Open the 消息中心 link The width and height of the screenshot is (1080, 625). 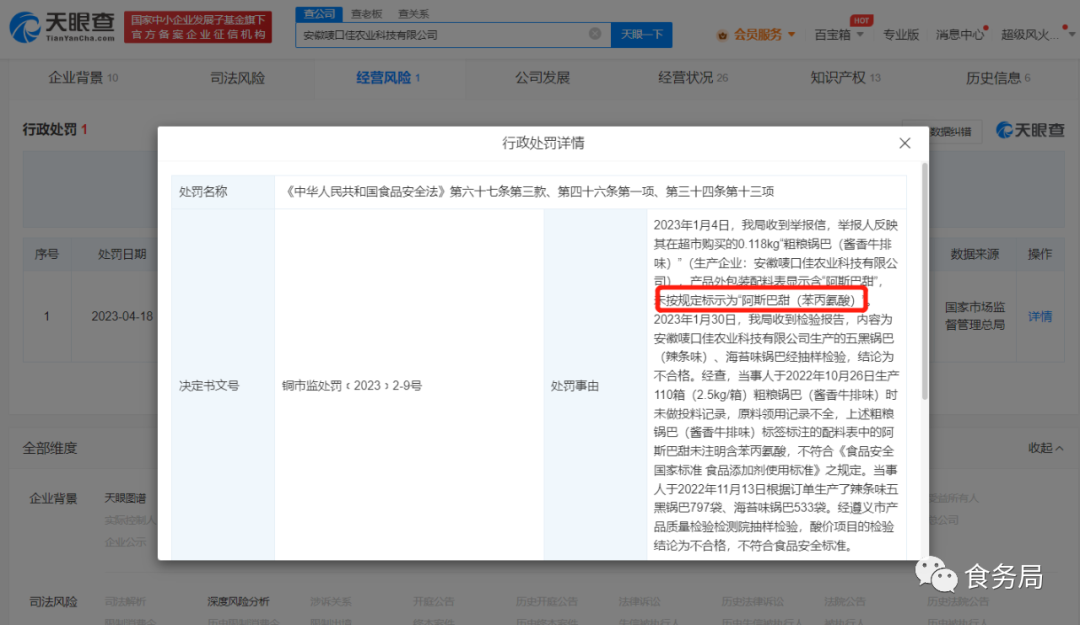(959, 34)
